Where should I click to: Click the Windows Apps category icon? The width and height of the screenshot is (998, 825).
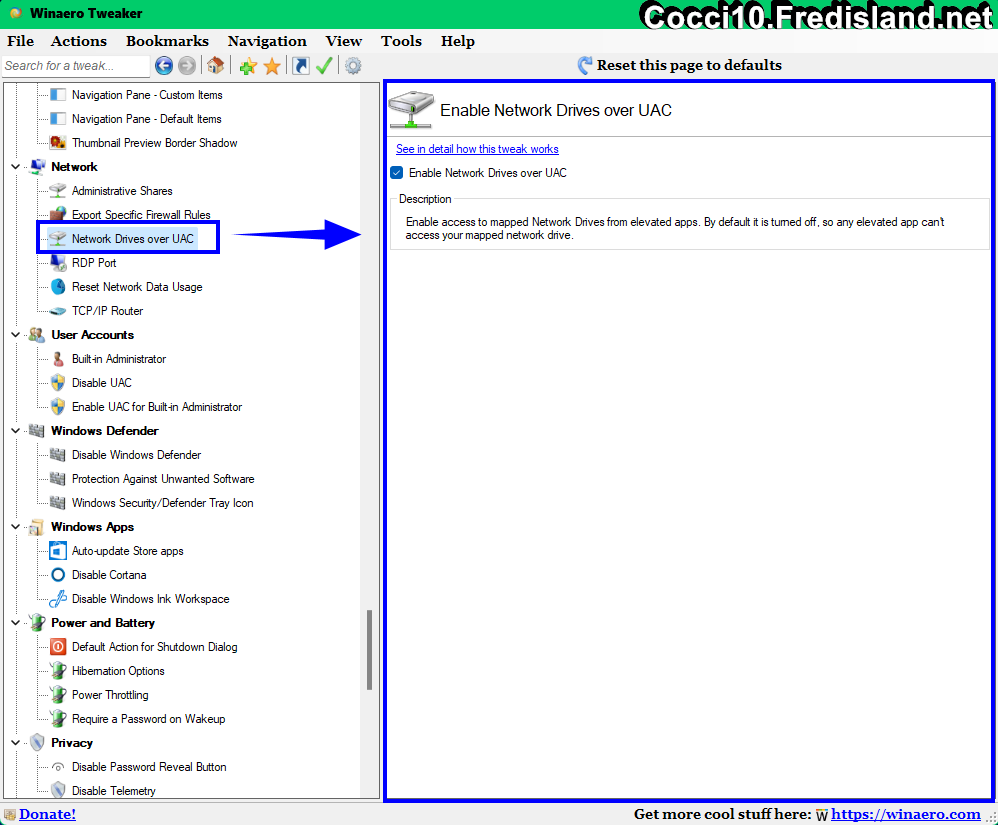click(x=38, y=527)
